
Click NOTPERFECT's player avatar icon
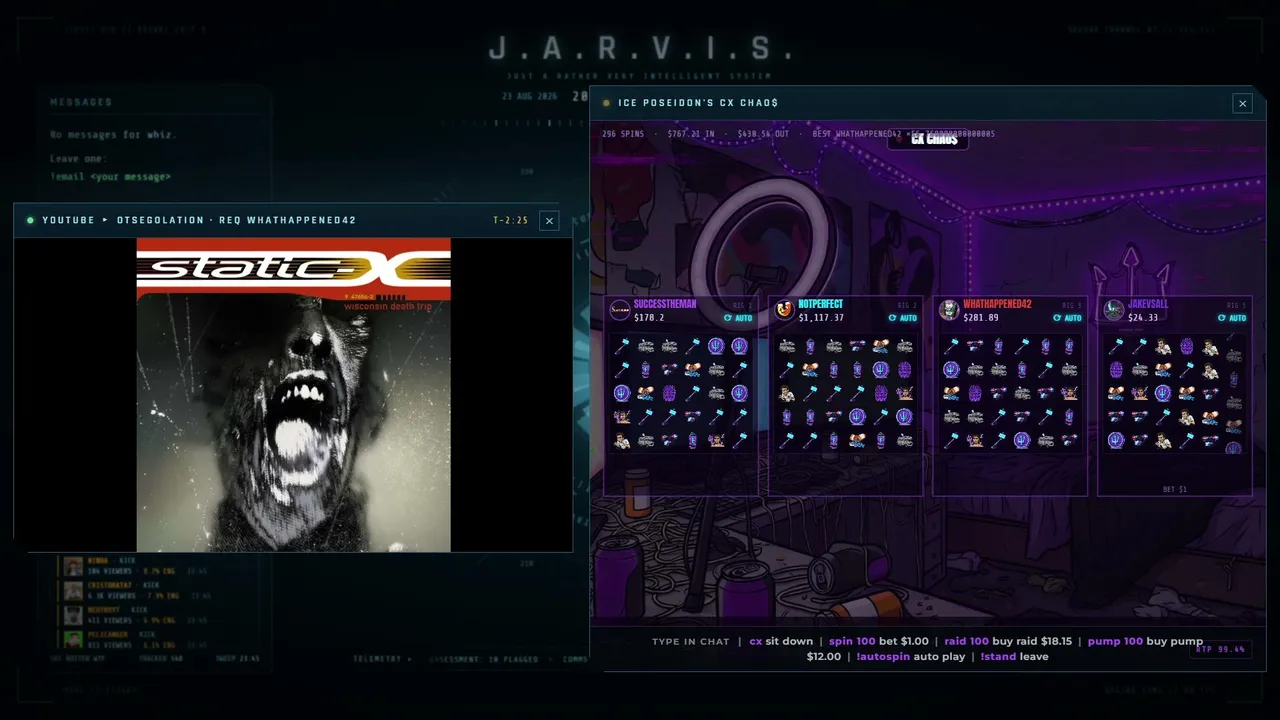785,310
